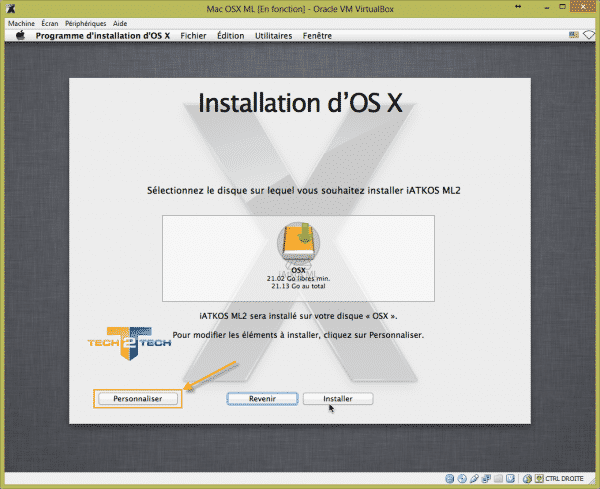
Task: Open the Écran menu
Action: 50,22
